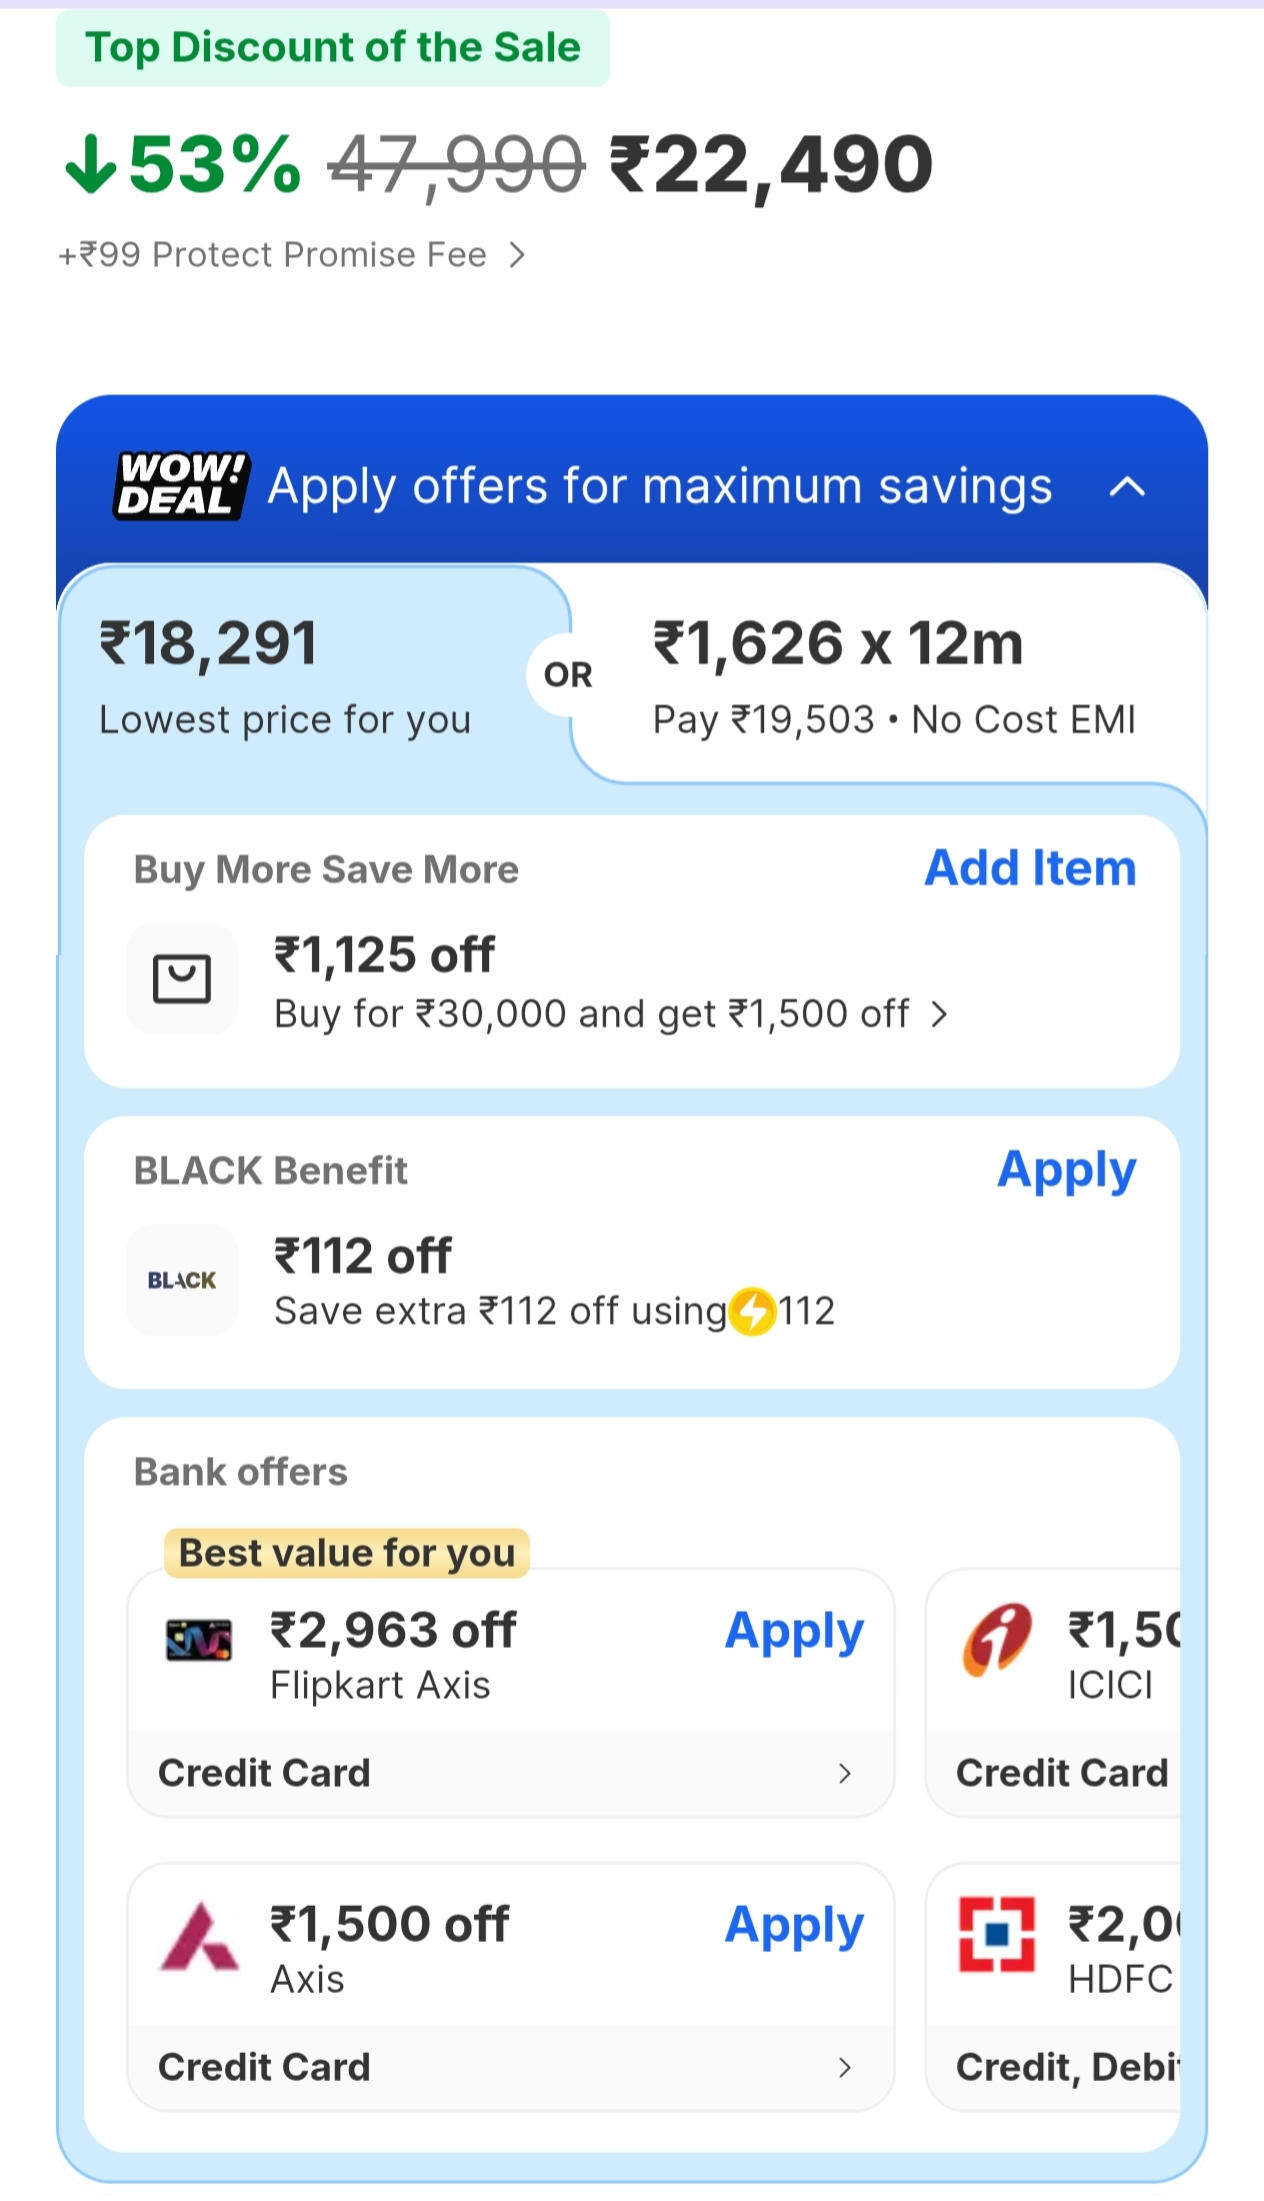Open Flipkart Axis Credit Card details chevron
Image resolution: width=1264 pixels, height=2201 pixels.
coord(845,1773)
